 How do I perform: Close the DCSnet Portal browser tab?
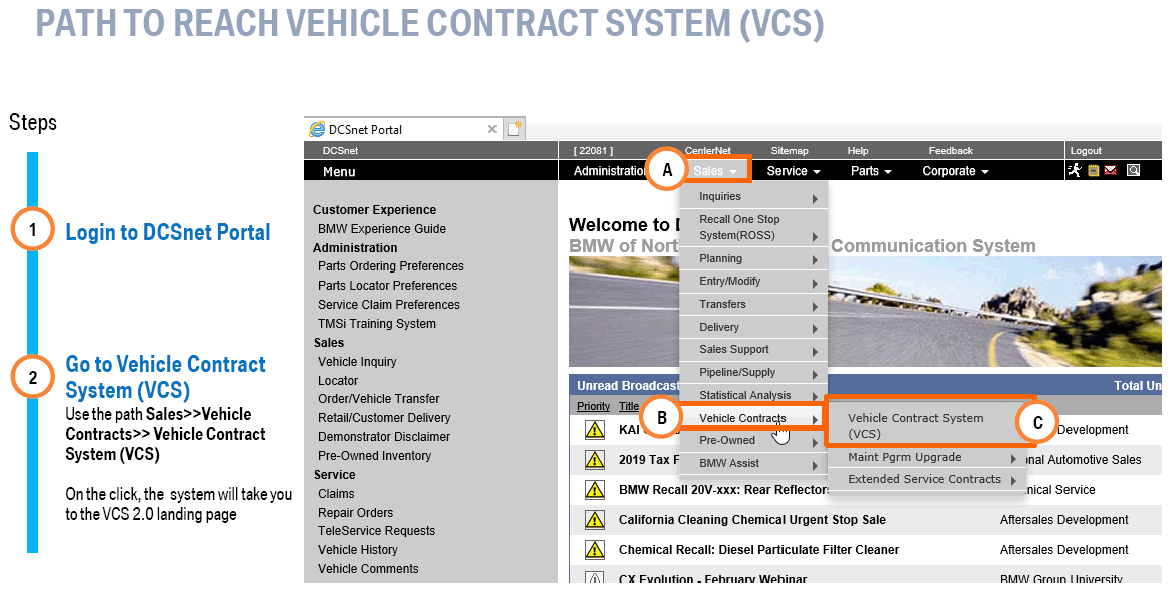pos(492,129)
